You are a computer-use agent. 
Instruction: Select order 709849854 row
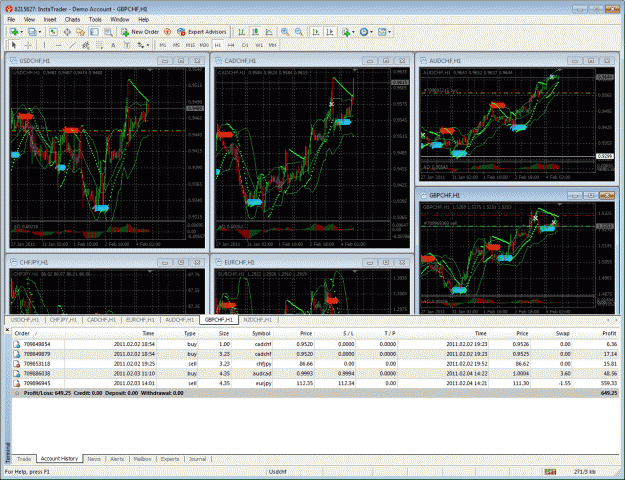[x=315, y=344]
